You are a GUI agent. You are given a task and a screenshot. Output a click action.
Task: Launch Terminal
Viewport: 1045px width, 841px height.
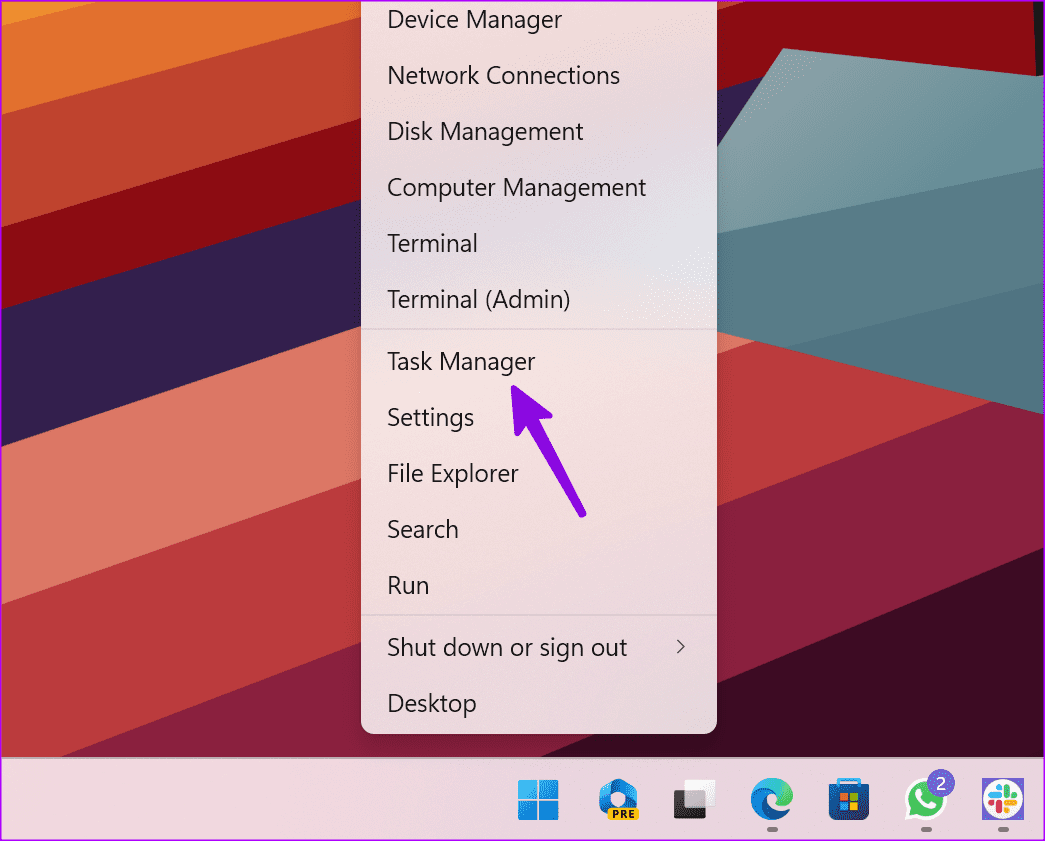coord(432,243)
